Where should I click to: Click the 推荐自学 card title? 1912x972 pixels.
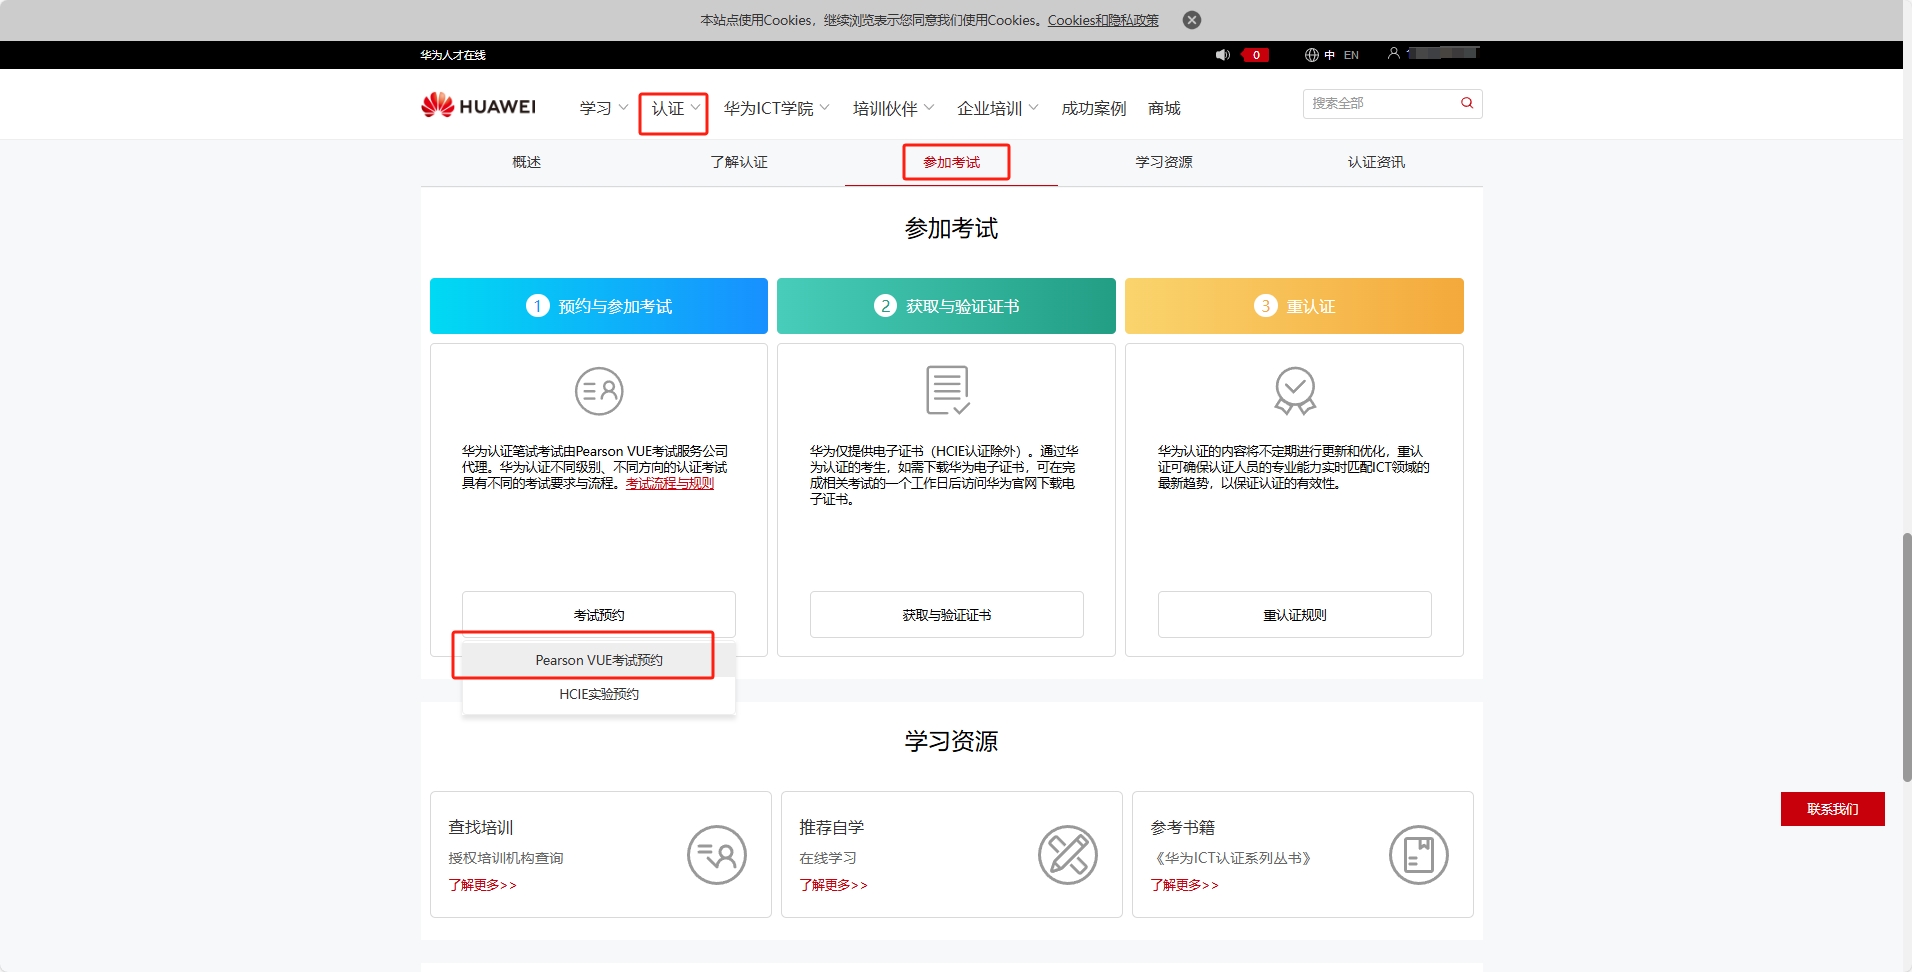coord(832,827)
